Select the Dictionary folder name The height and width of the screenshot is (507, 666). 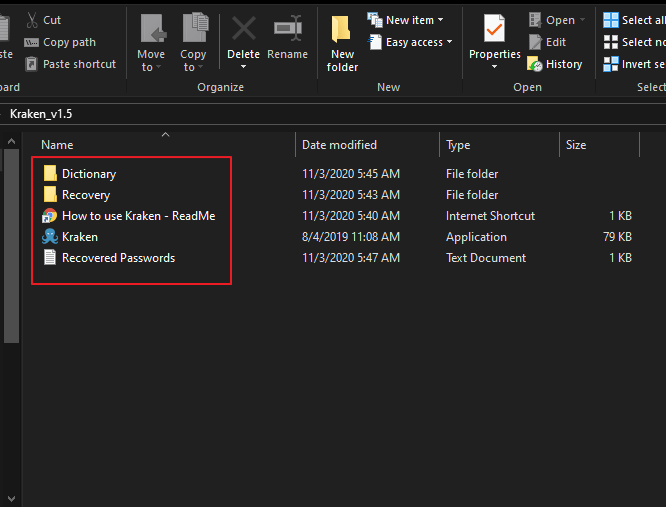(89, 174)
